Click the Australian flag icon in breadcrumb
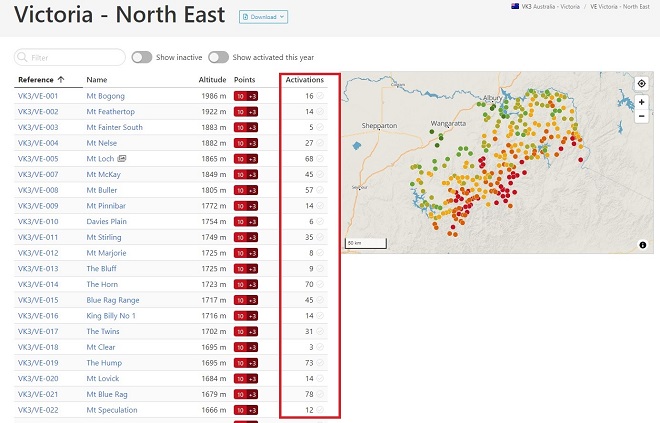 click(515, 6)
